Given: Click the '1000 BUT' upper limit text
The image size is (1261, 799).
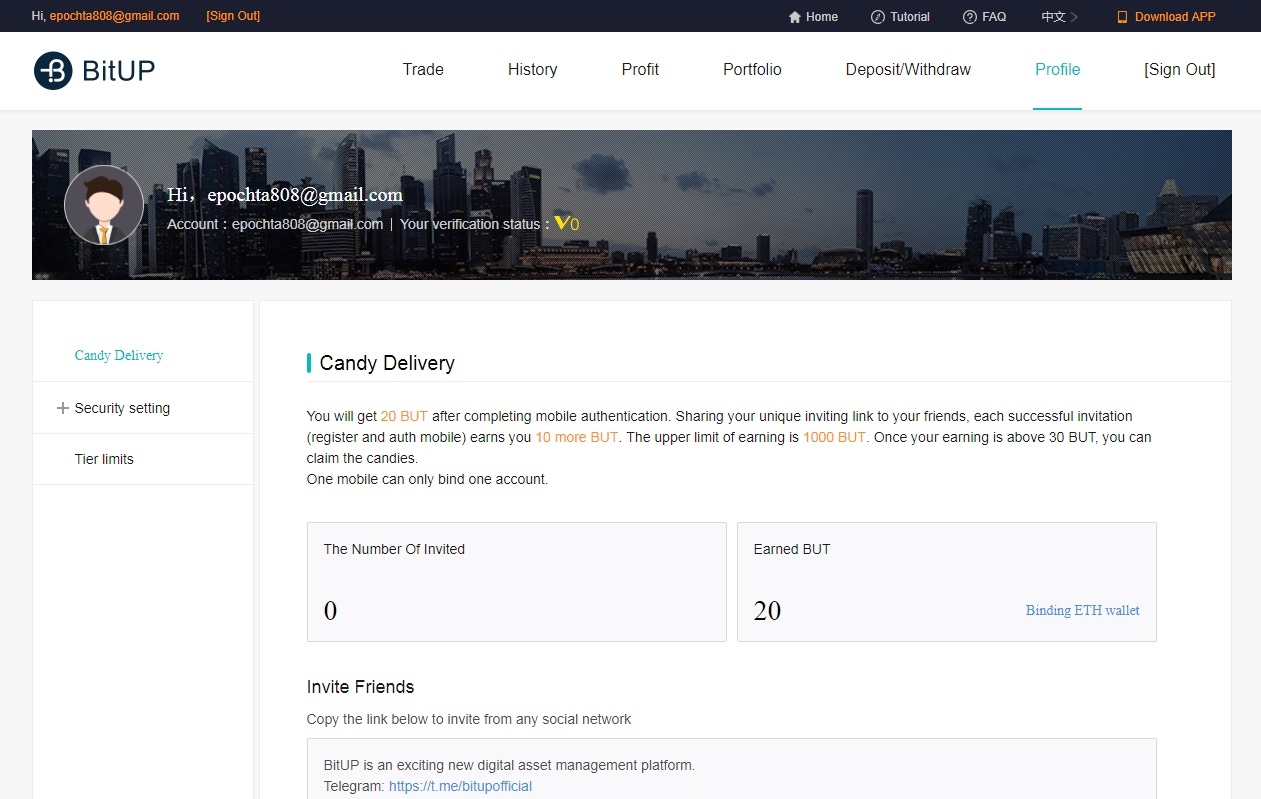Looking at the screenshot, I should tap(834, 437).
